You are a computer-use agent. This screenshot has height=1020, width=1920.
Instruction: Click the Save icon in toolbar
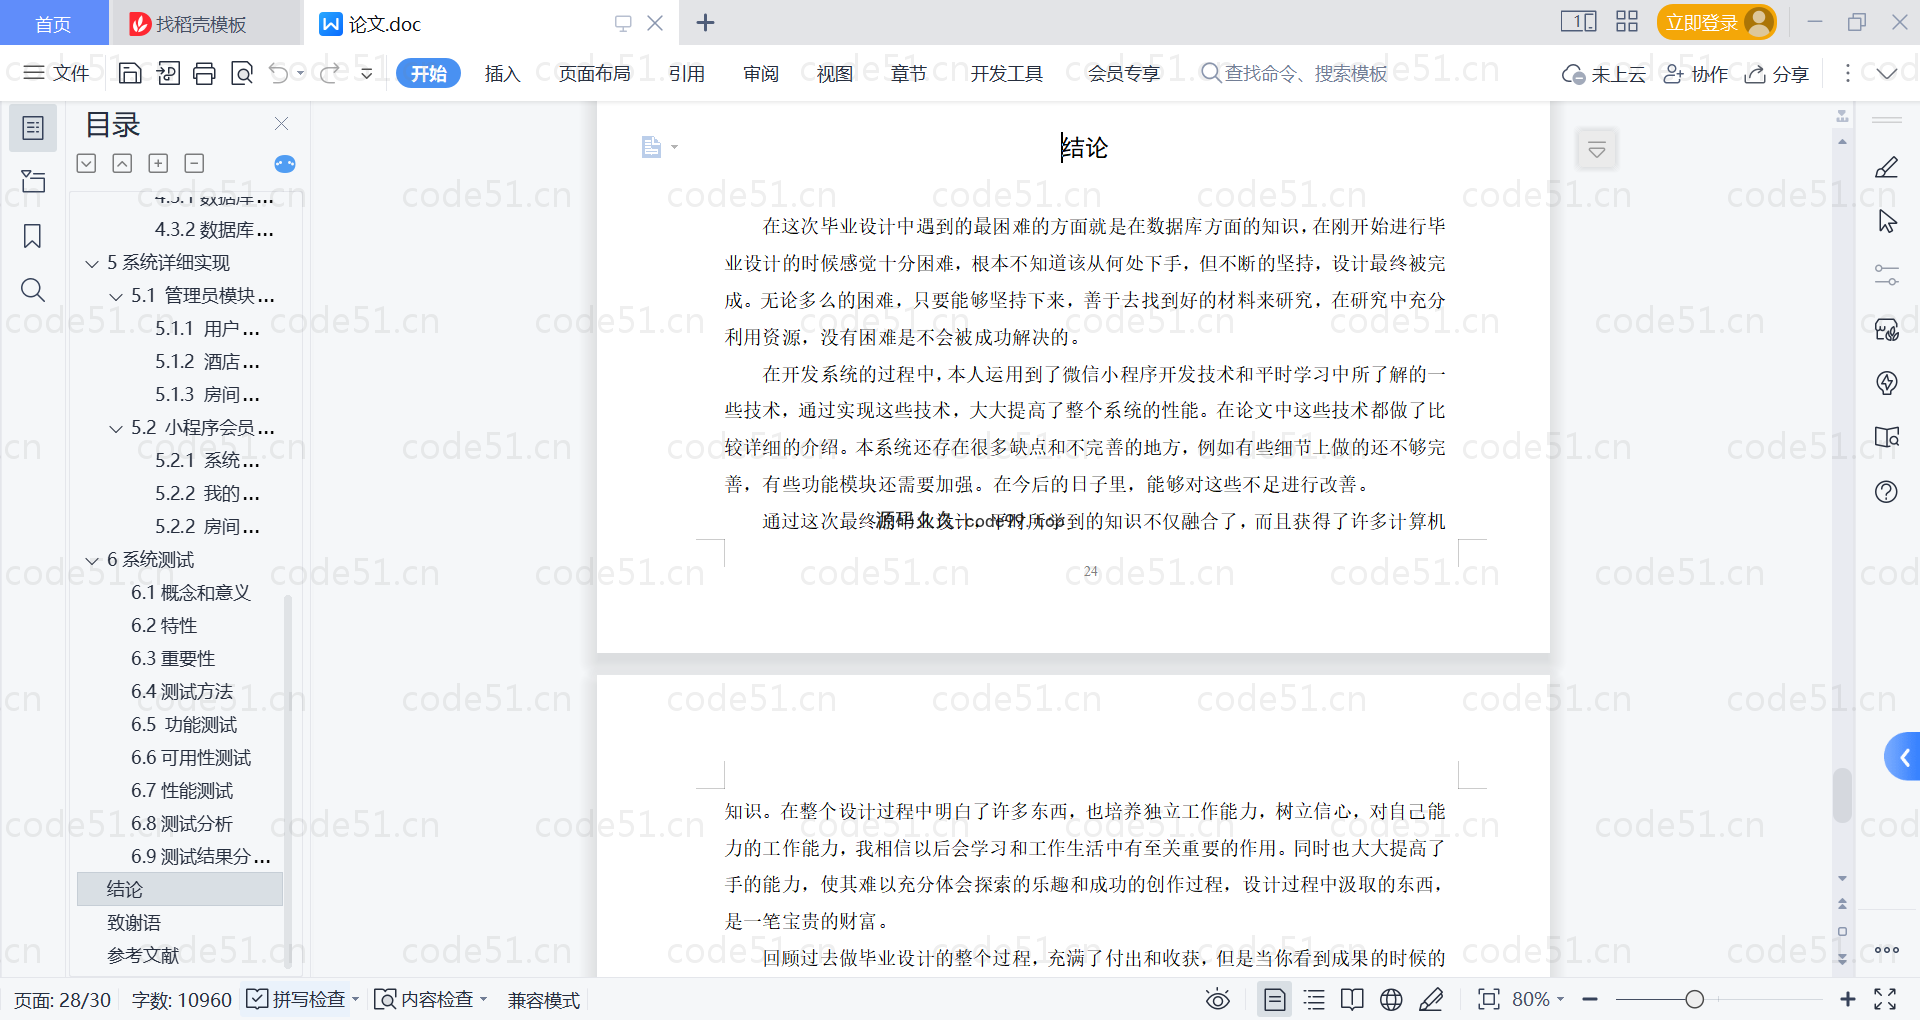pyautogui.click(x=130, y=73)
